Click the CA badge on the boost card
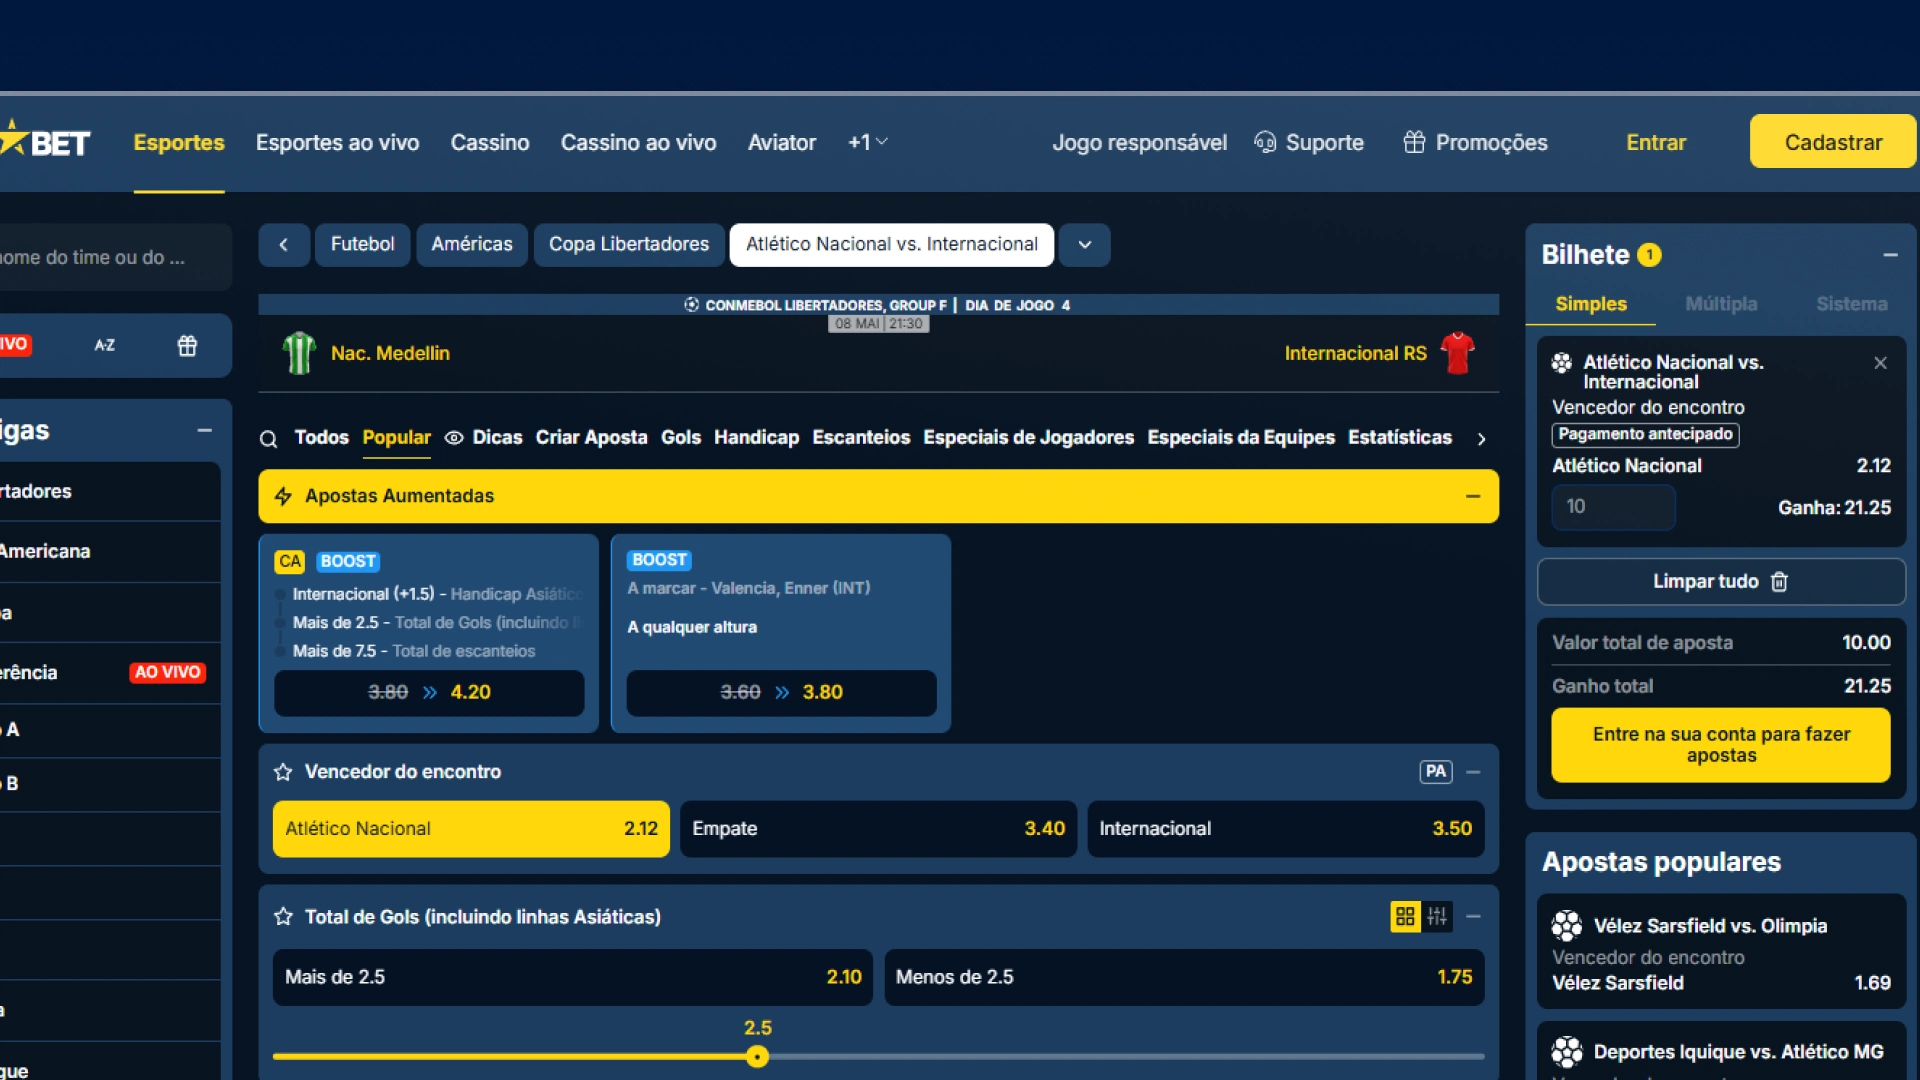This screenshot has width=1920, height=1080. click(290, 561)
